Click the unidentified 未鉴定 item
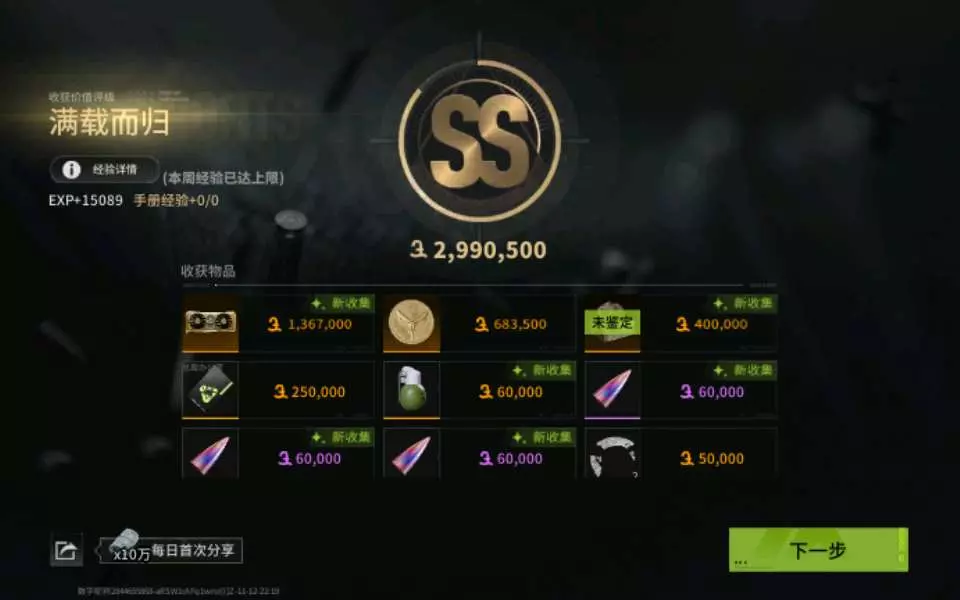Screen dimensions: 960x600 point(612,323)
